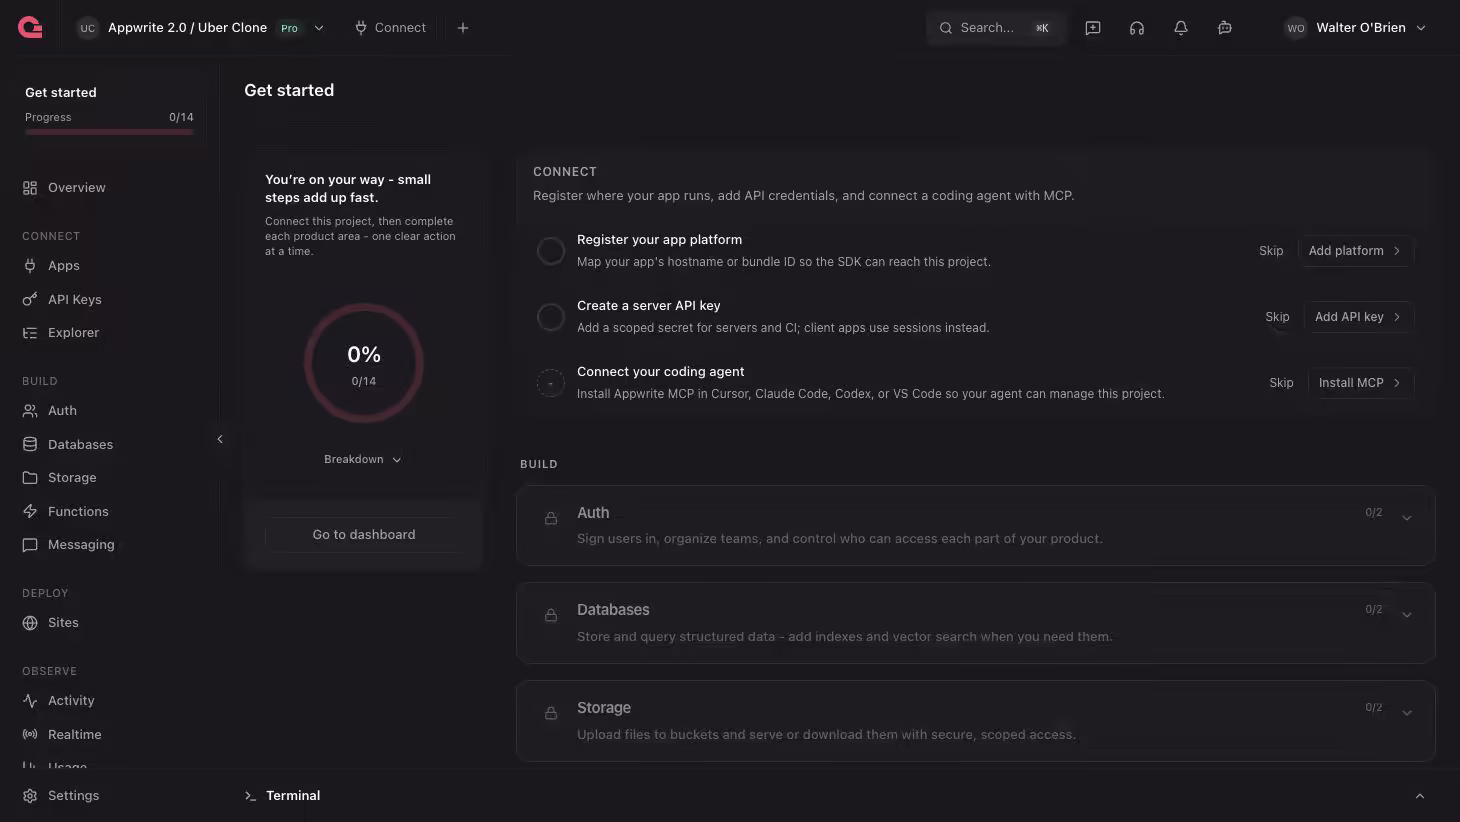1460x822 pixels.
Task: Click the lock icon on Auth card
Action: coord(551,518)
